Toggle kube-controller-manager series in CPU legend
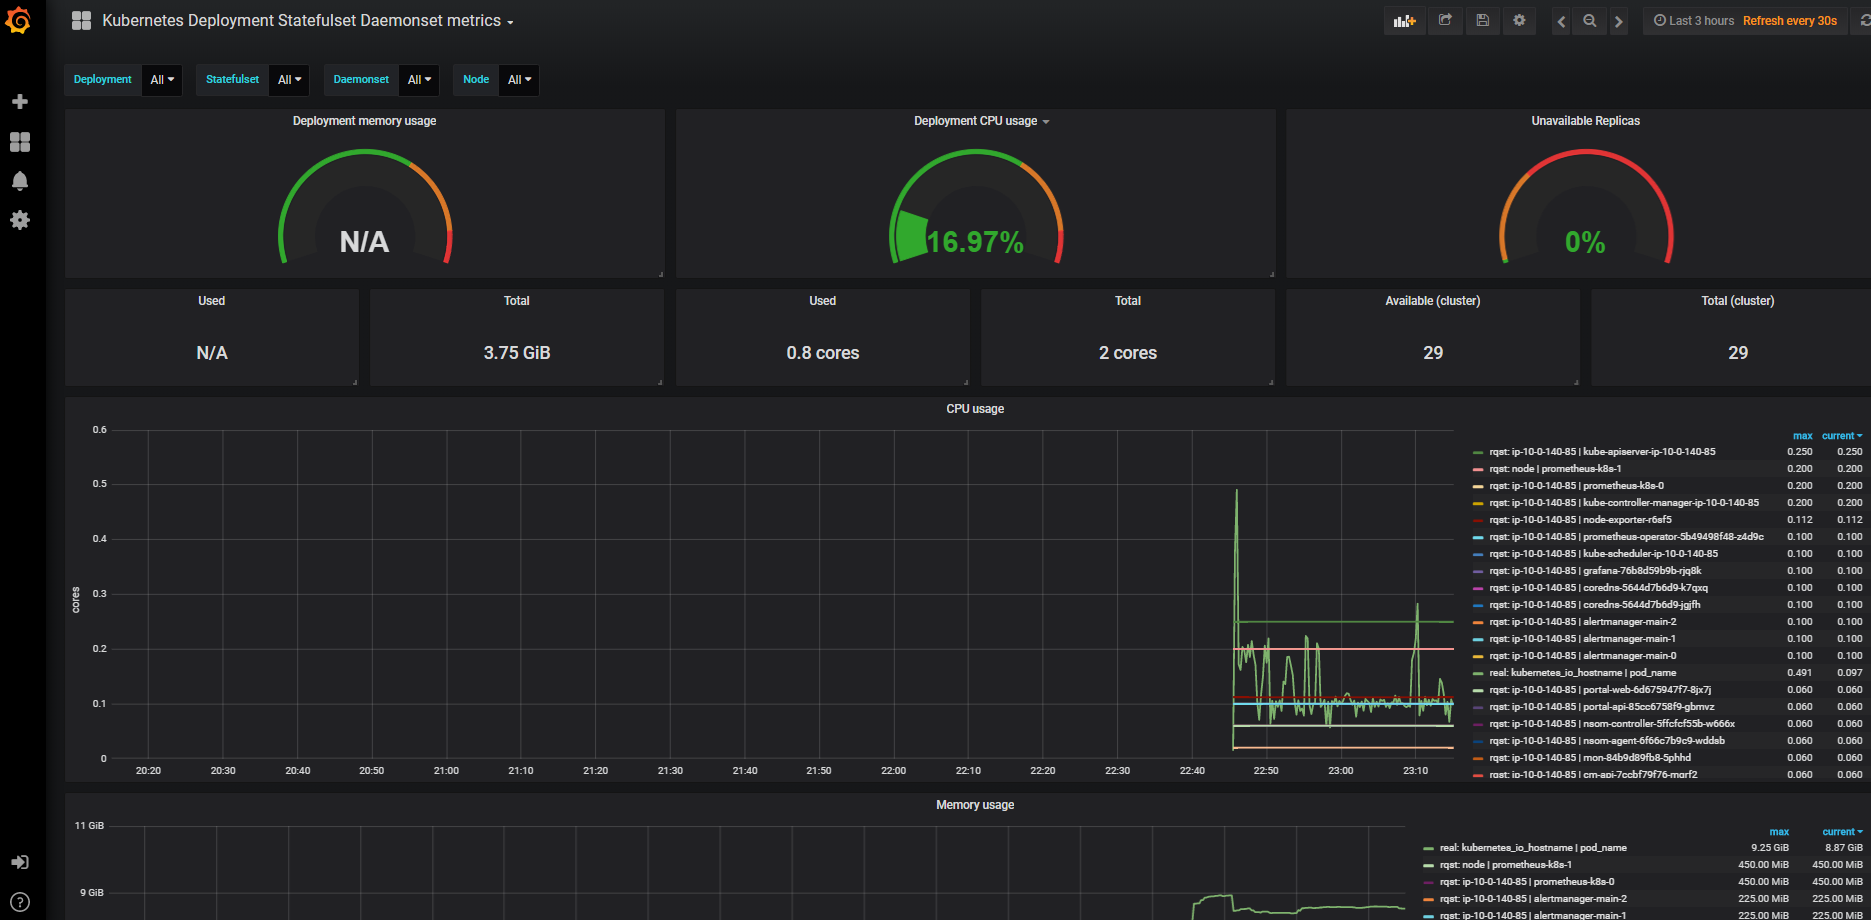 pos(1624,503)
